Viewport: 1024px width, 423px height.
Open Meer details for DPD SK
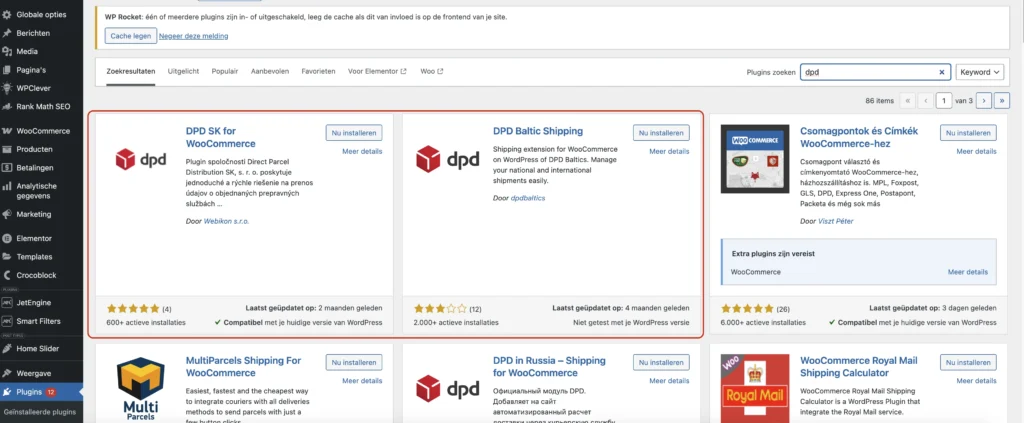coord(362,151)
